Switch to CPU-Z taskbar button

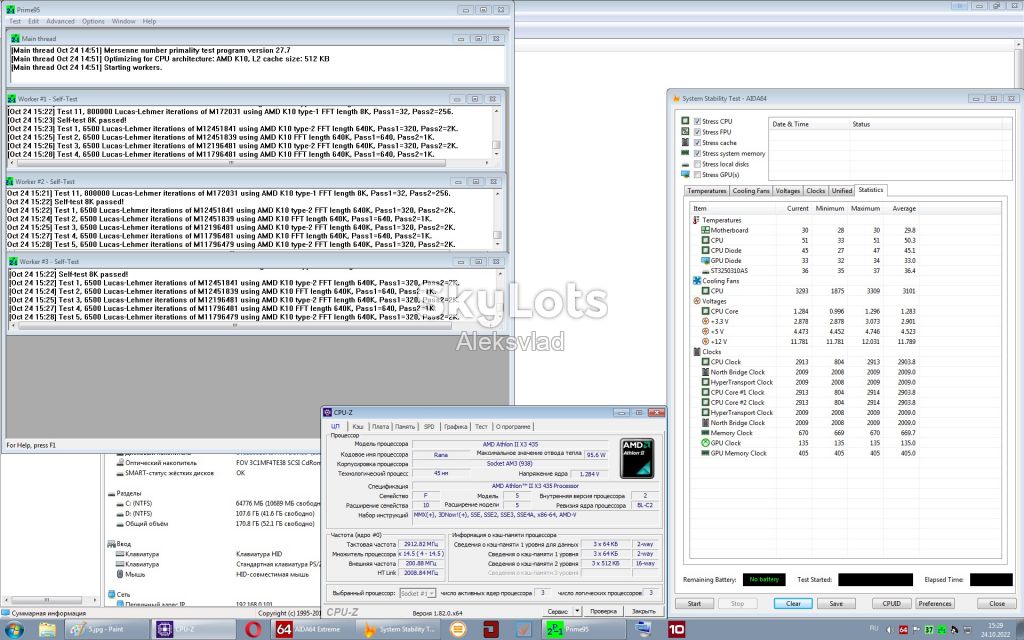(x=195, y=630)
